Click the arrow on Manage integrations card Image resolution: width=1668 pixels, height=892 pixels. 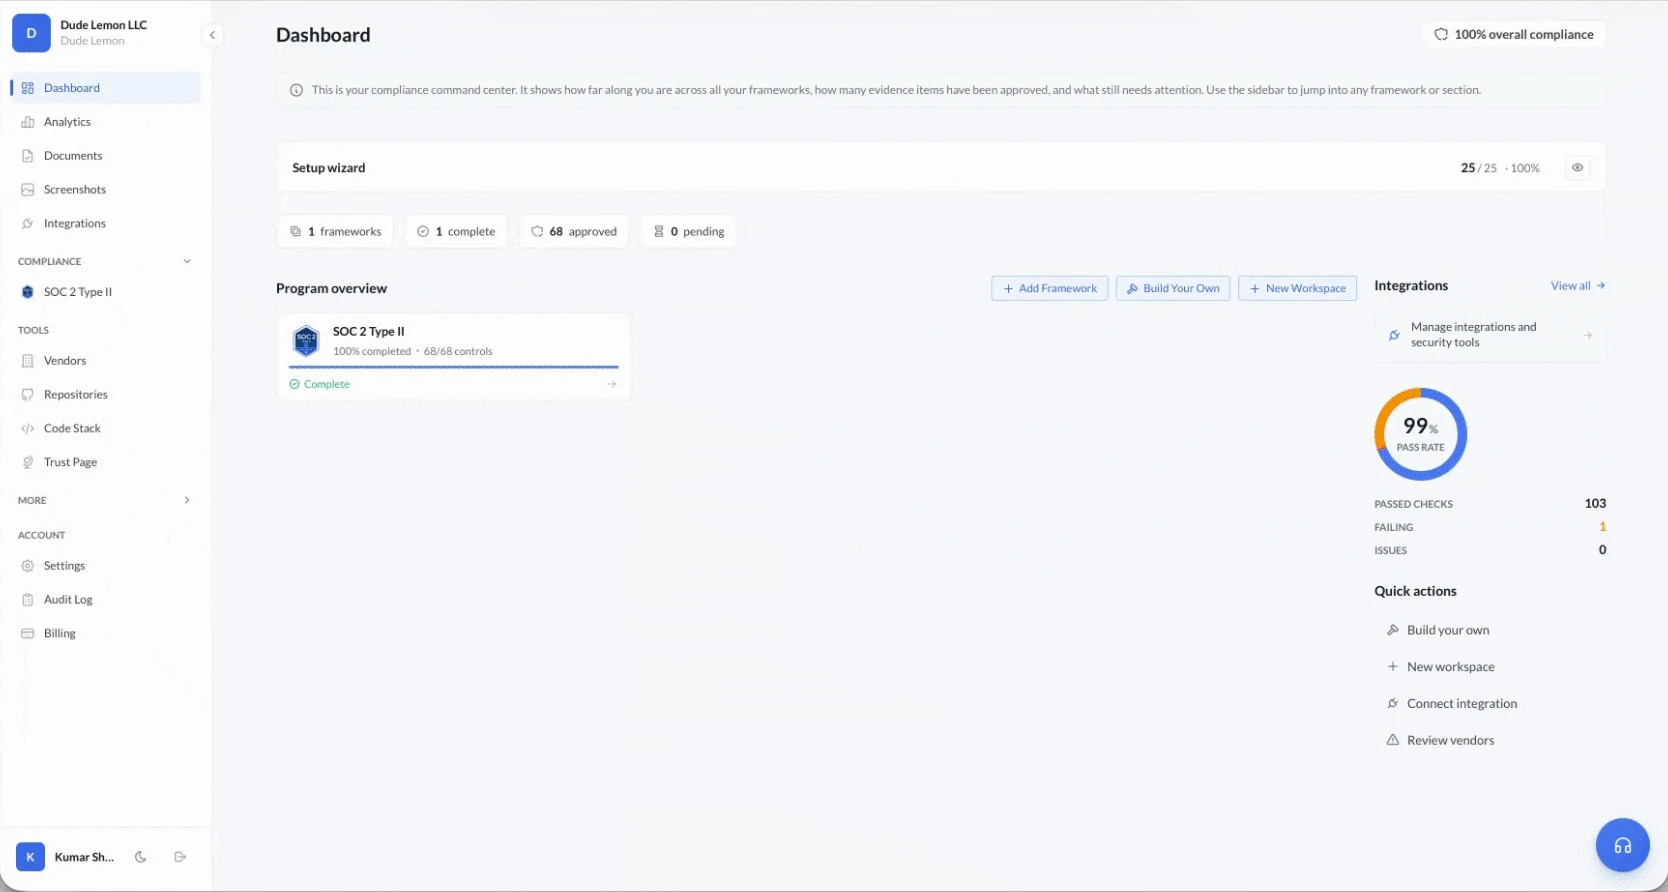click(x=1587, y=335)
